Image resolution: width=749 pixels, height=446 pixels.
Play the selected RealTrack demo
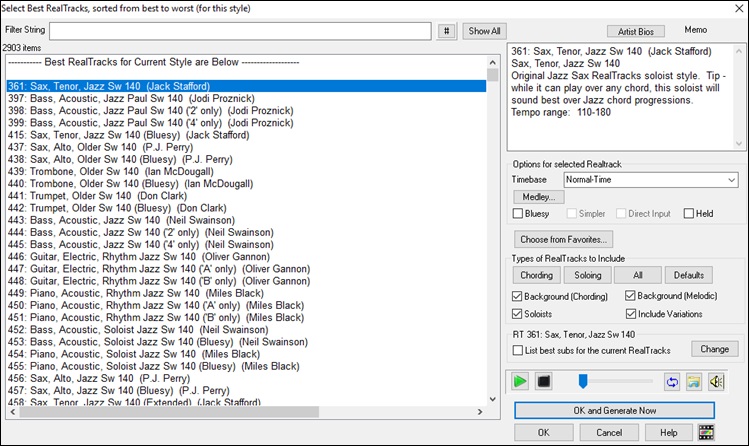coord(520,382)
